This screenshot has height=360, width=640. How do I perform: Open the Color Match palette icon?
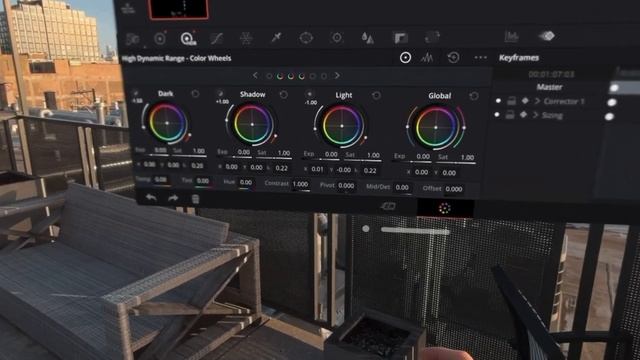(x=160, y=39)
